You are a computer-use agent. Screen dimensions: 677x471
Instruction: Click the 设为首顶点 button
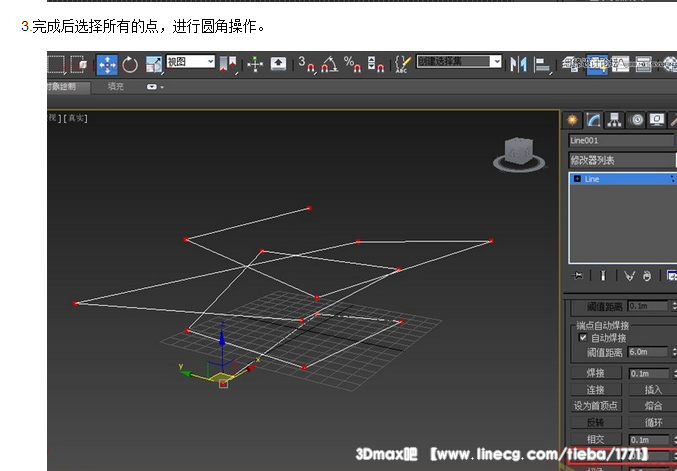pyautogui.click(x=596, y=406)
